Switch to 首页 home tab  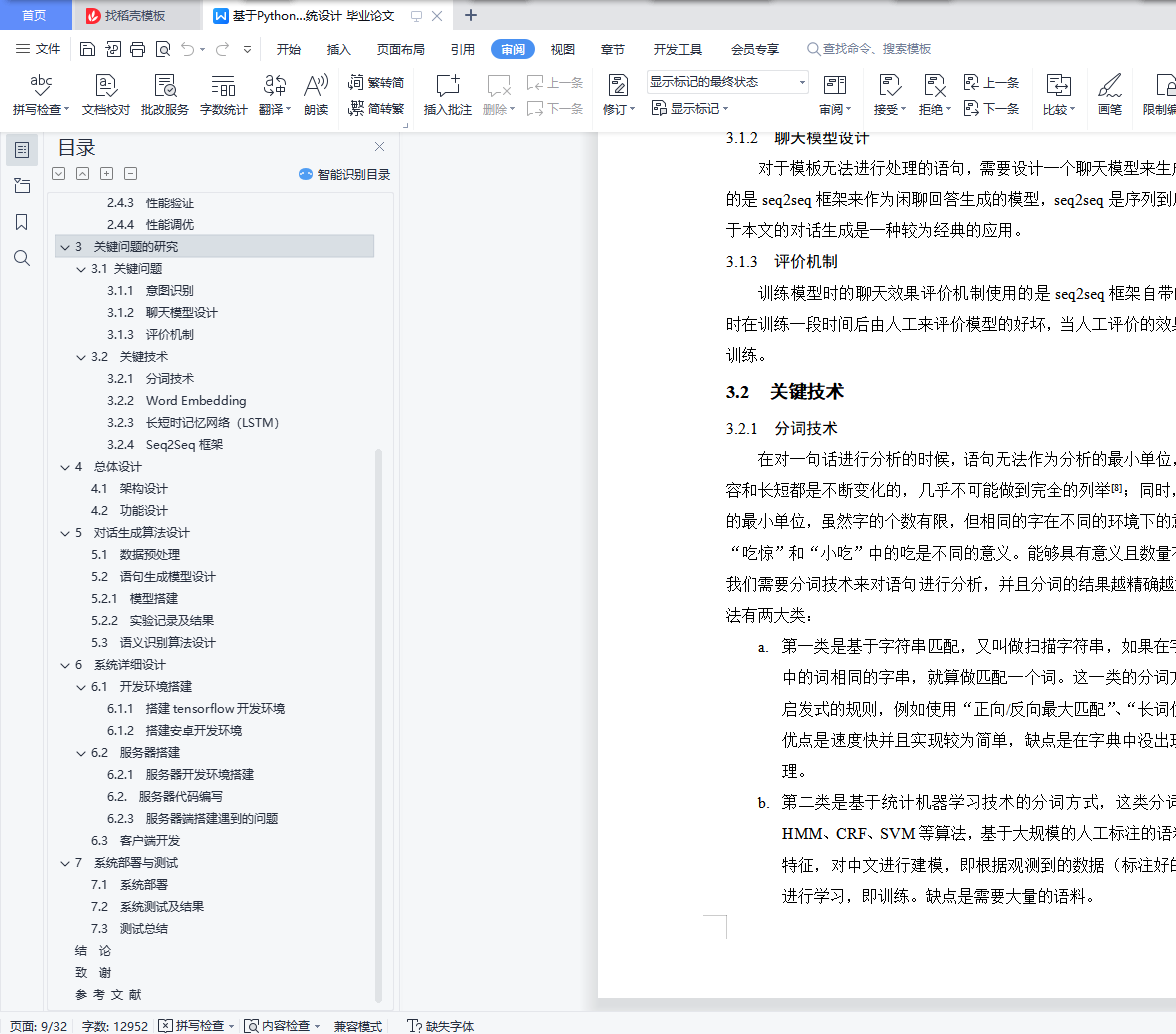click(x=34, y=16)
